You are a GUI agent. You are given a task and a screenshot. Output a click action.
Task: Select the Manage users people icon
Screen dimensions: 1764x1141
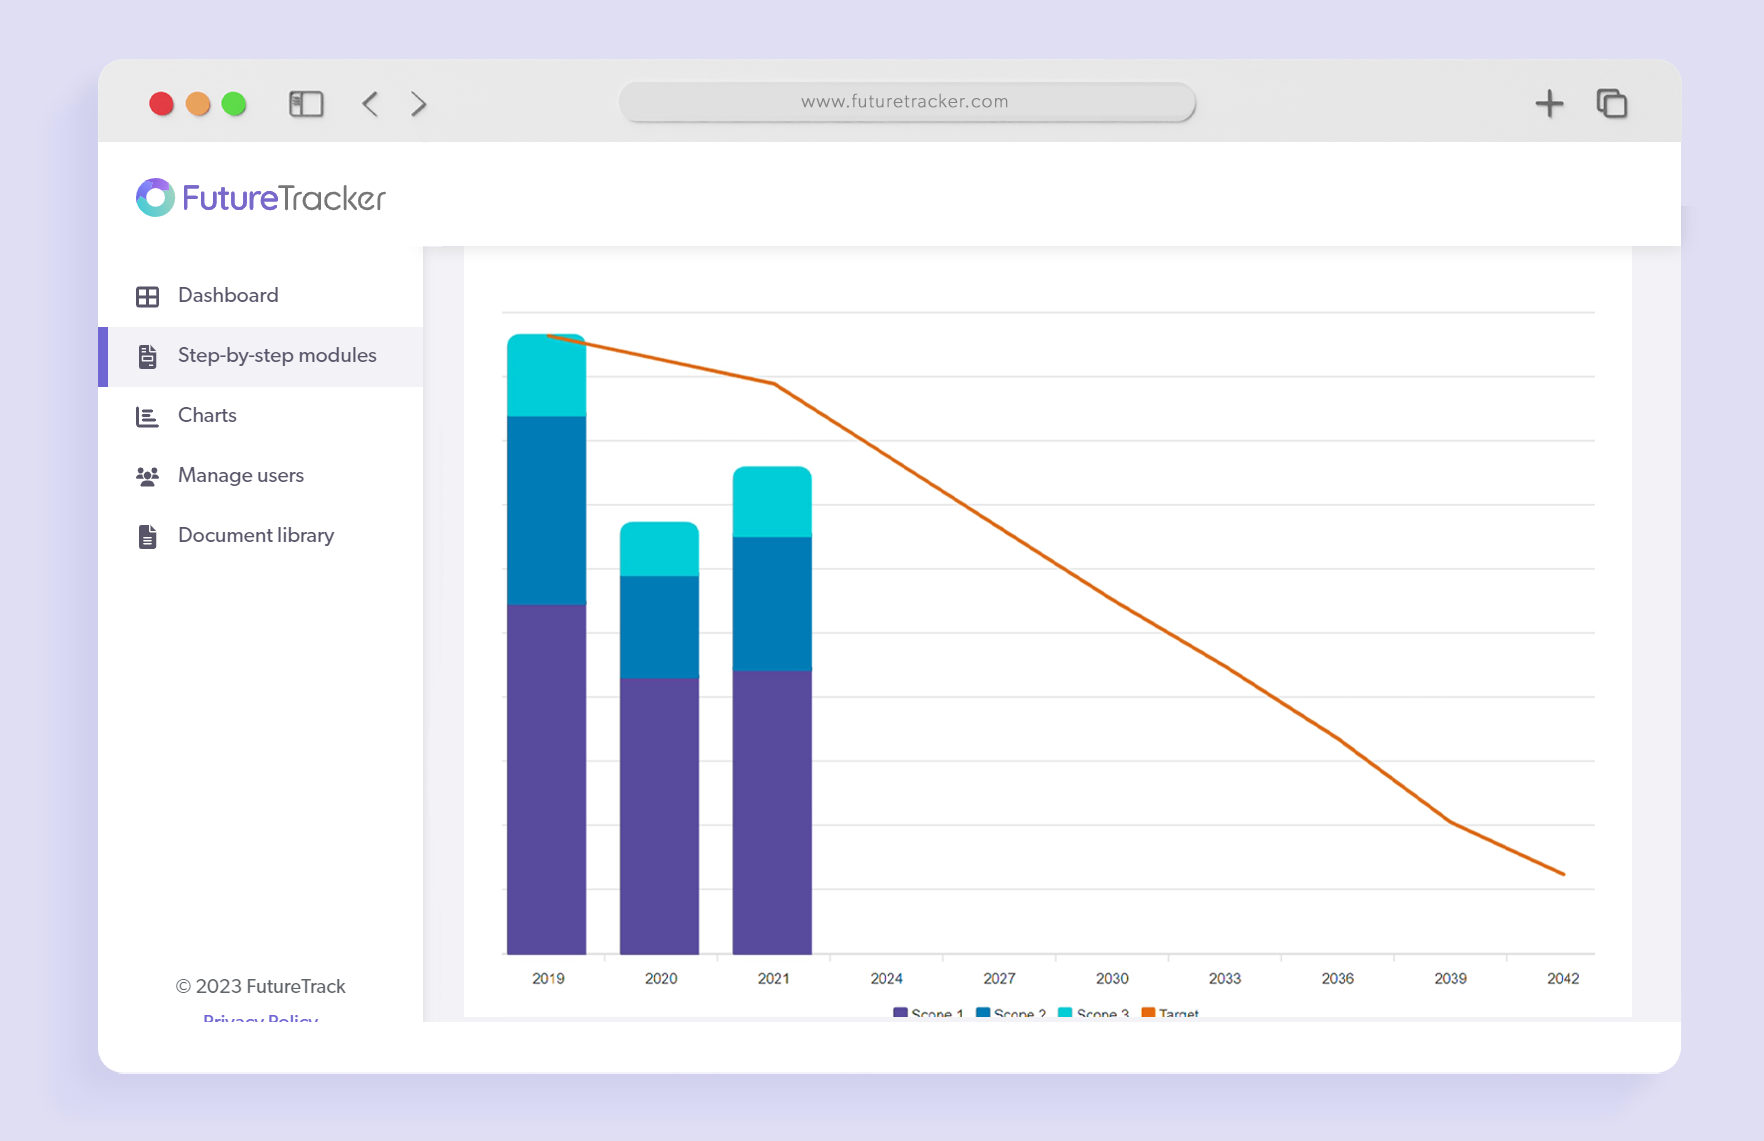pyautogui.click(x=148, y=476)
